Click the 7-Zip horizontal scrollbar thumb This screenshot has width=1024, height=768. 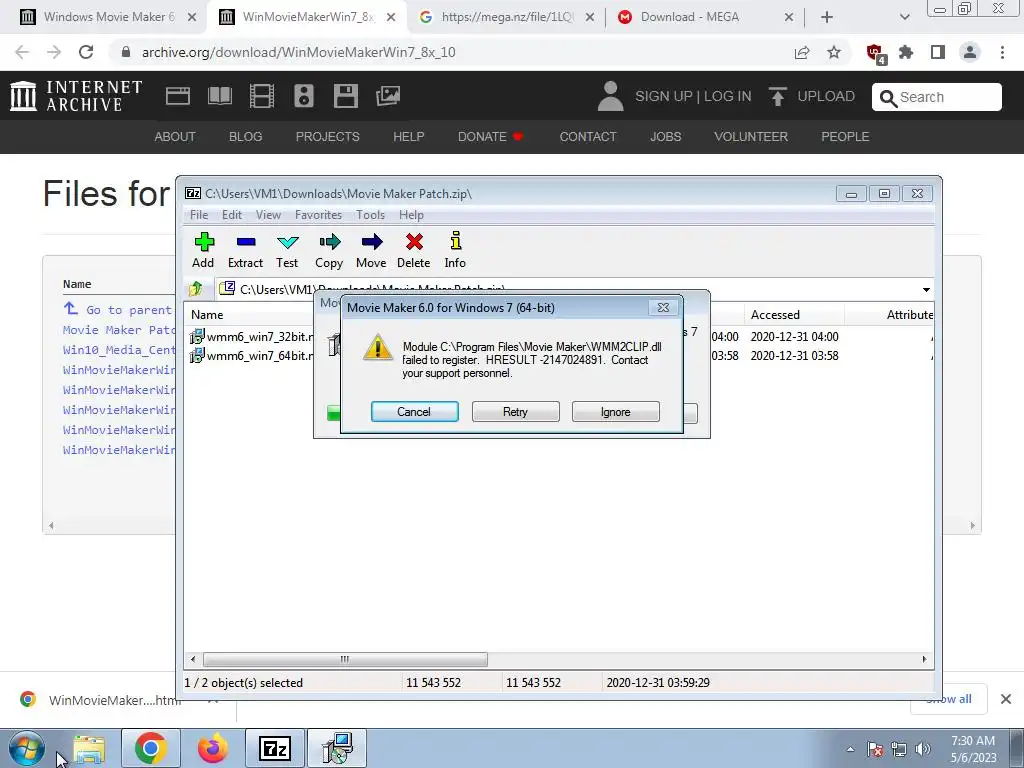345,660
